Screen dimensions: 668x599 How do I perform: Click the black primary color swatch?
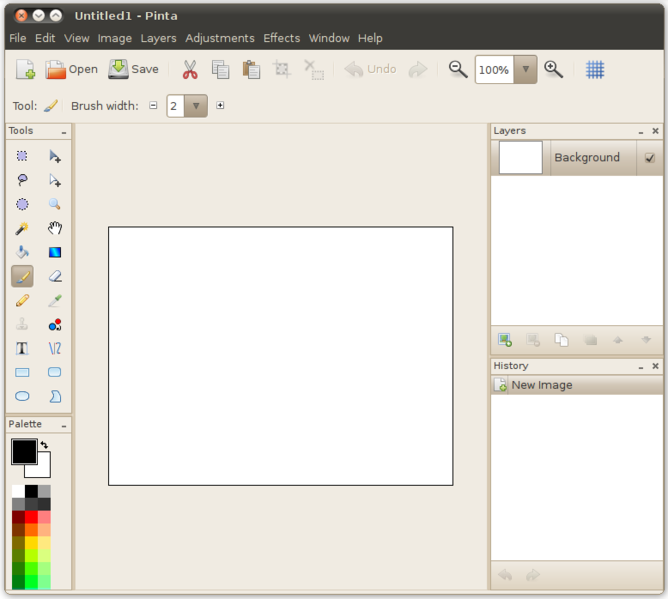(x=22, y=451)
